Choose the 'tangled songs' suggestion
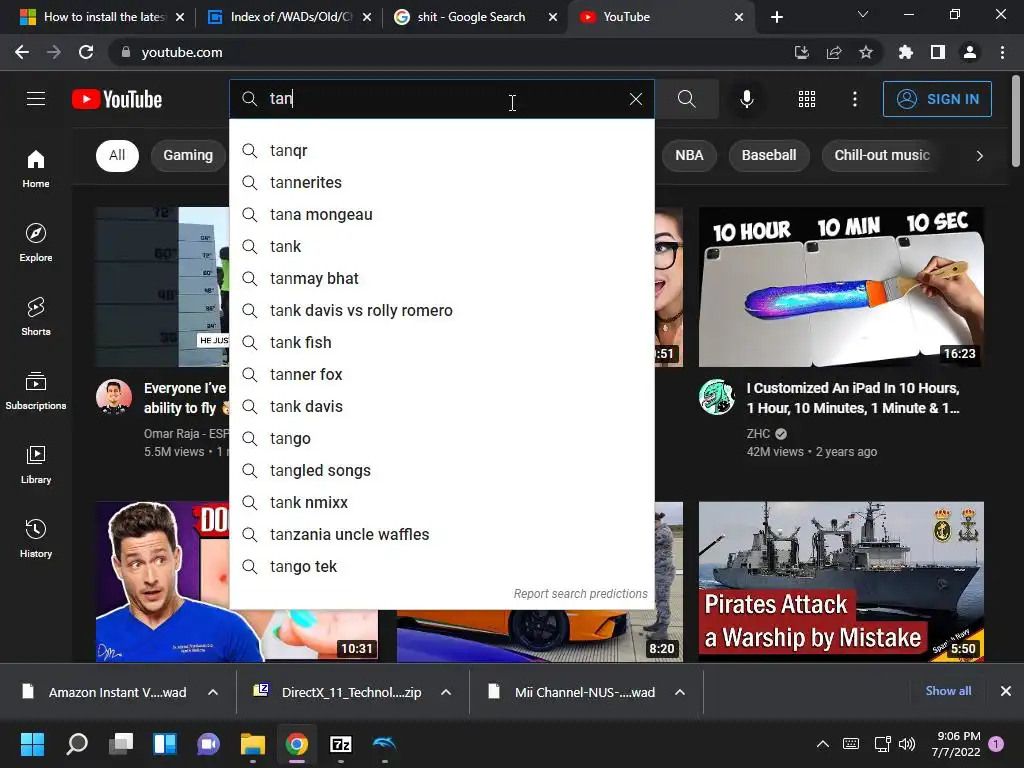1024x768 pixels. (x=441, y=471)
